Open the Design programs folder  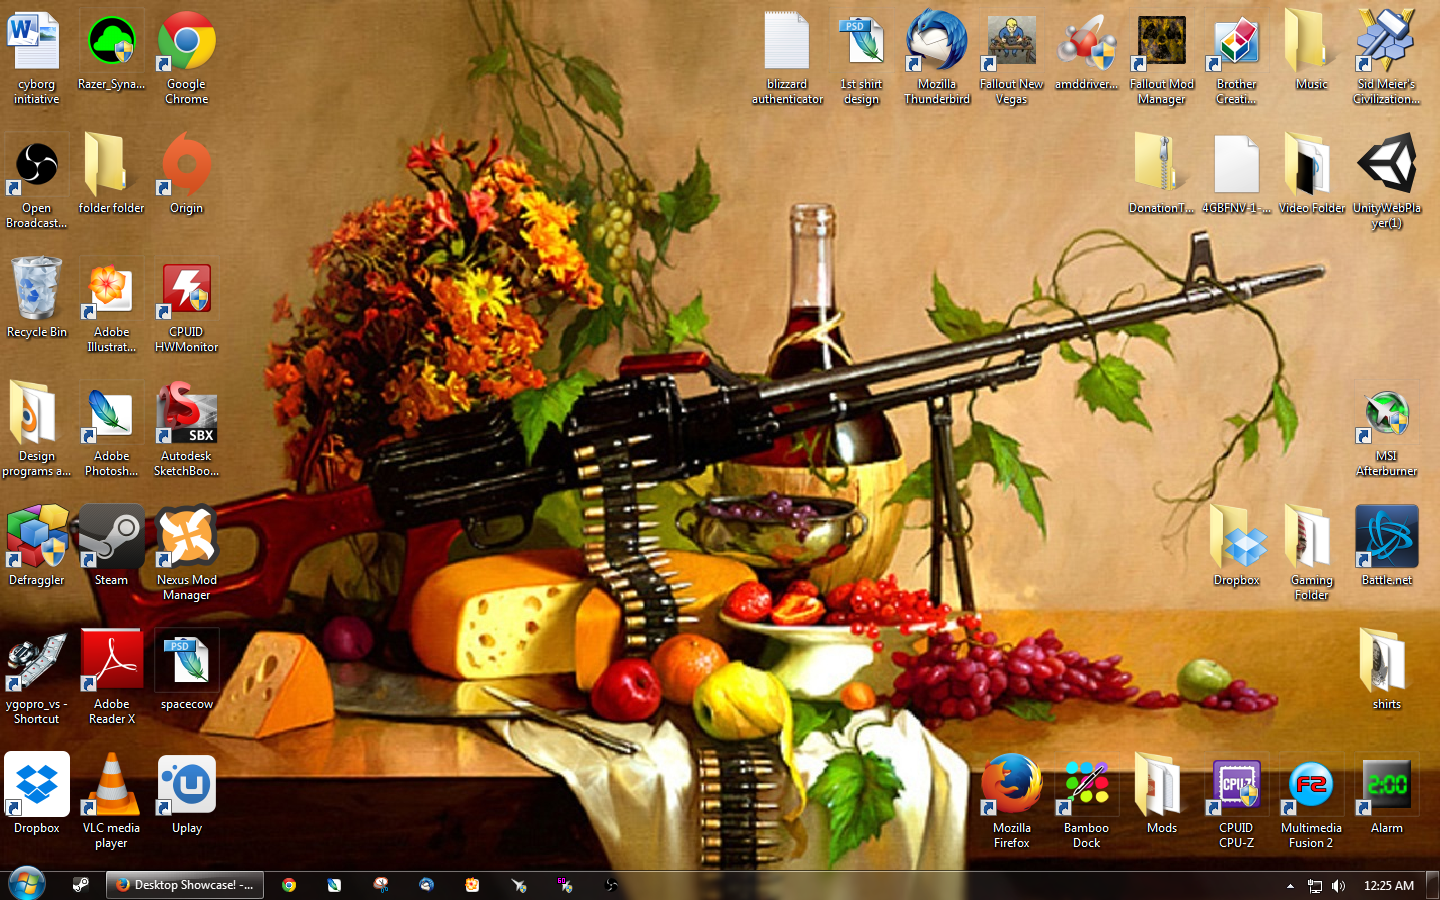[x=37, y=430]
